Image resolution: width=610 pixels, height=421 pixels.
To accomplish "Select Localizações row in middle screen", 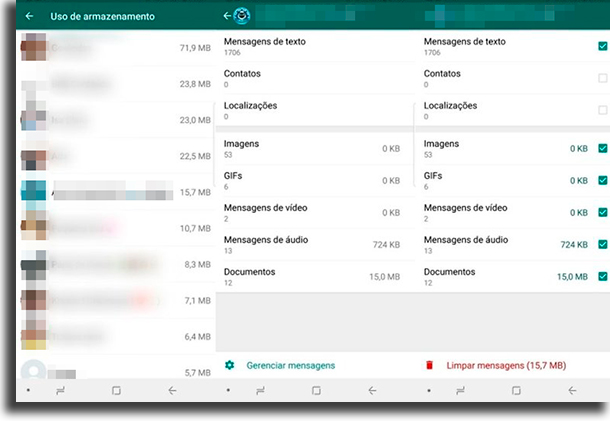I will [315, 110].
